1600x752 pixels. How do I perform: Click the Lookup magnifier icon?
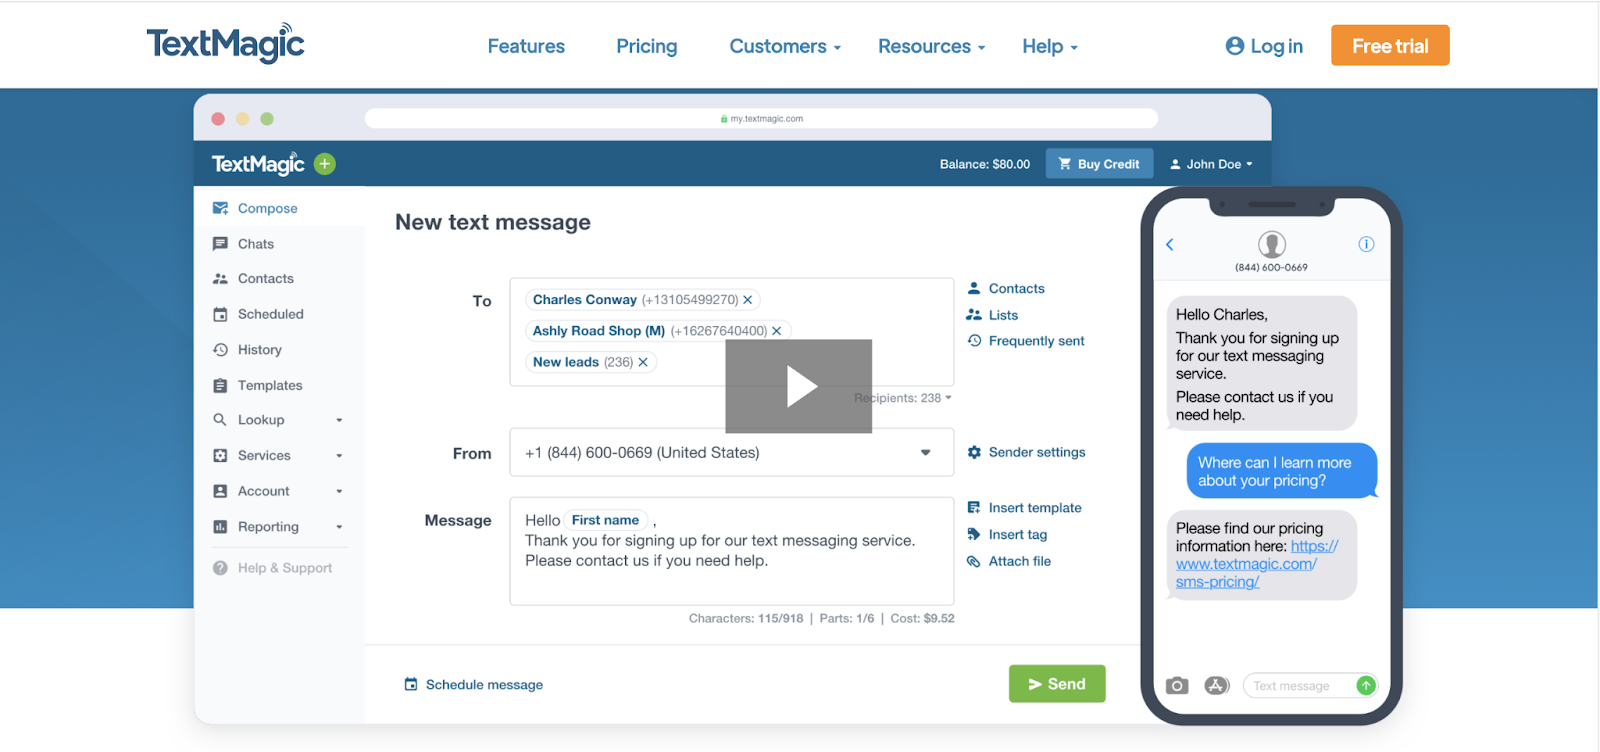(220, 420)
